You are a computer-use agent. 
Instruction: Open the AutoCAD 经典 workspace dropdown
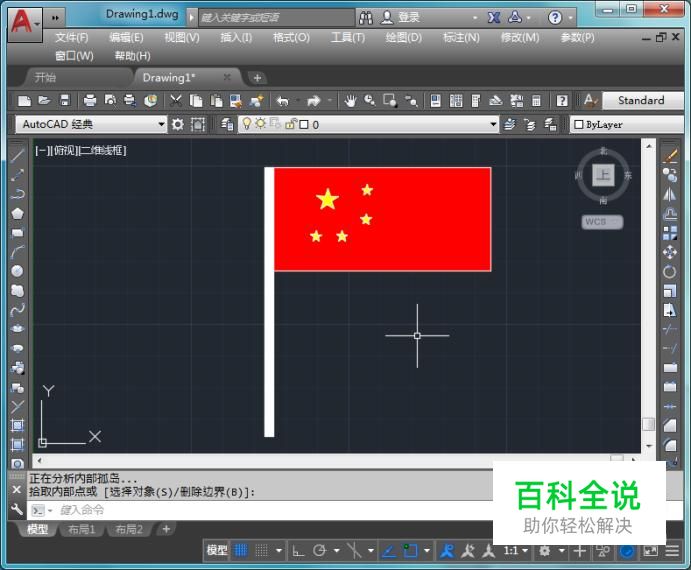[91, 125]
